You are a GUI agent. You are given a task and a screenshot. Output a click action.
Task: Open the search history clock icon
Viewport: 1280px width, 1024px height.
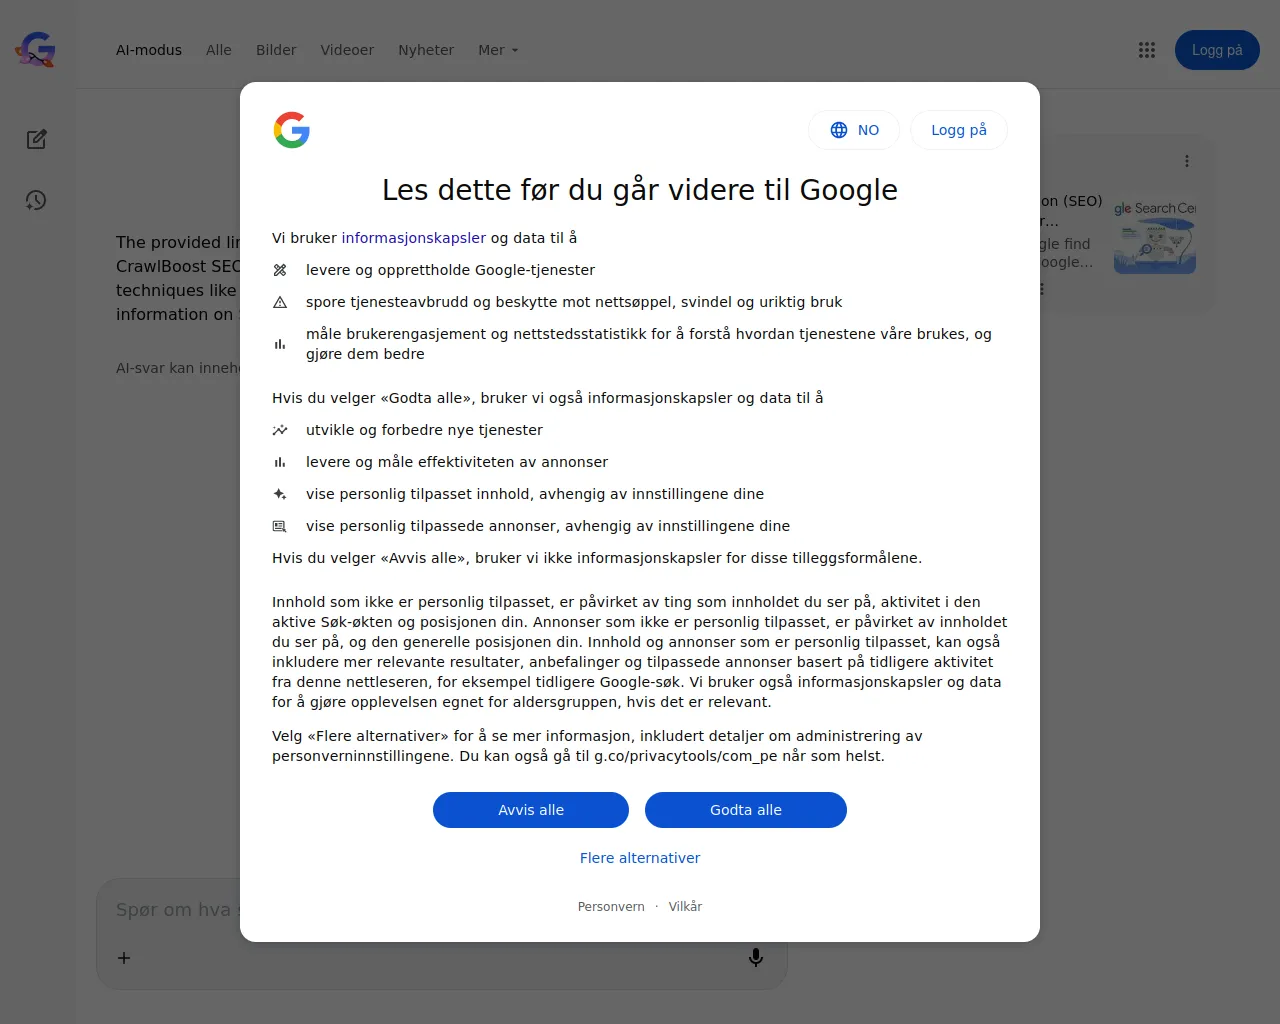pyautogui.click(x=36, y=200)
